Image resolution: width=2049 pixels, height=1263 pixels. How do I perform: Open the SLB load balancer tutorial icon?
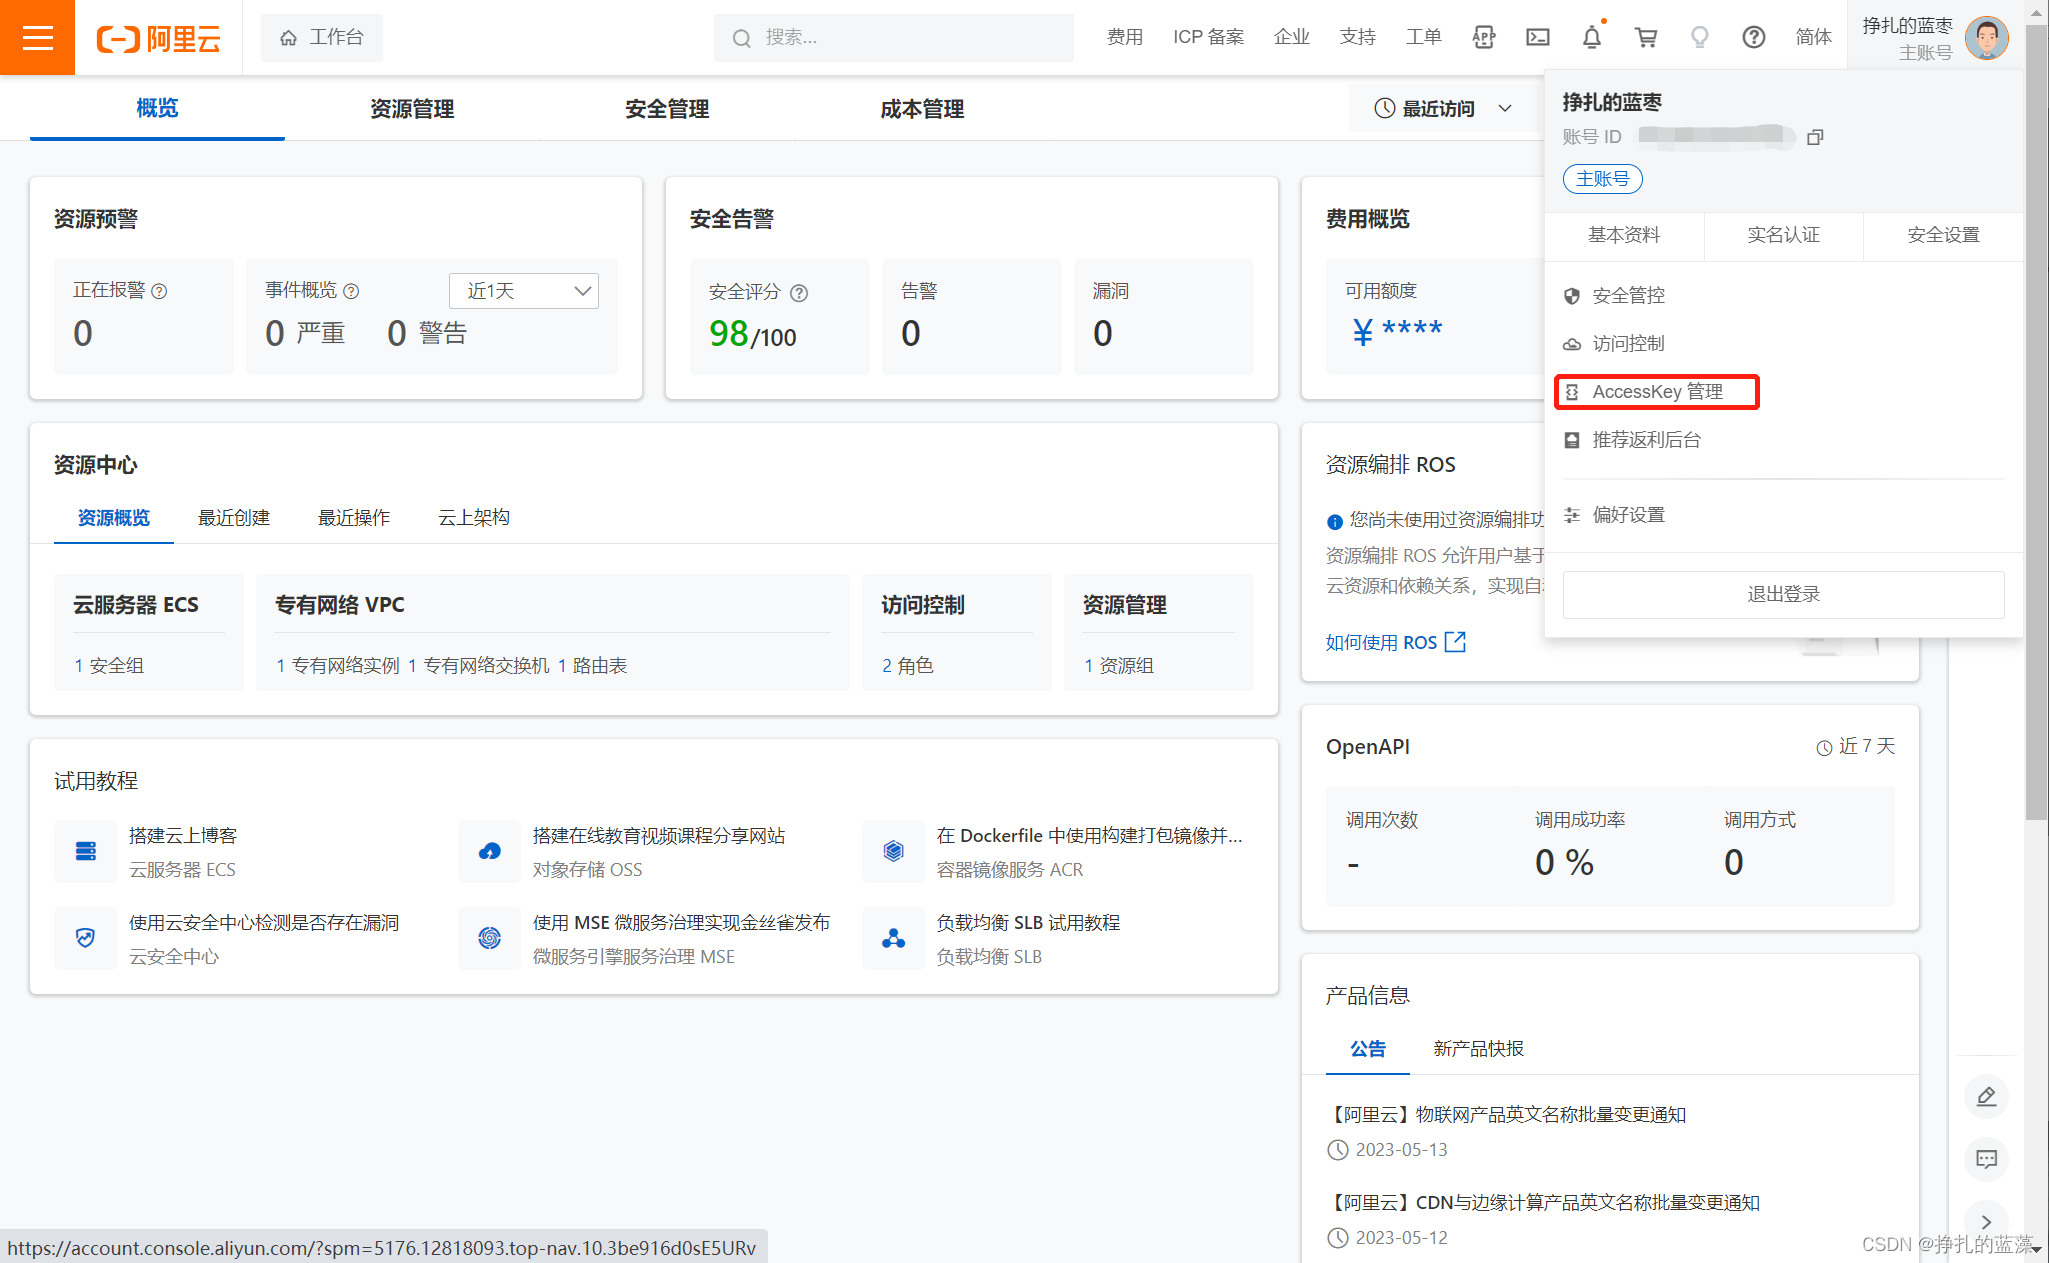(894, 938)
